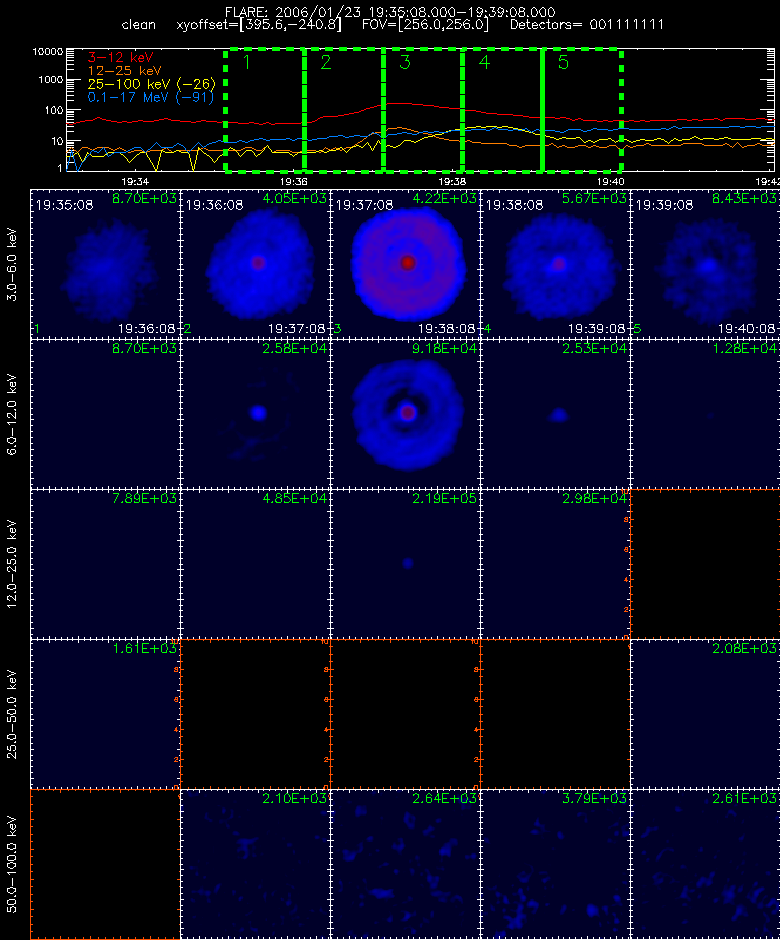Click the 2.08E+03 peak value
780x940 pixels.
[744, 648]
